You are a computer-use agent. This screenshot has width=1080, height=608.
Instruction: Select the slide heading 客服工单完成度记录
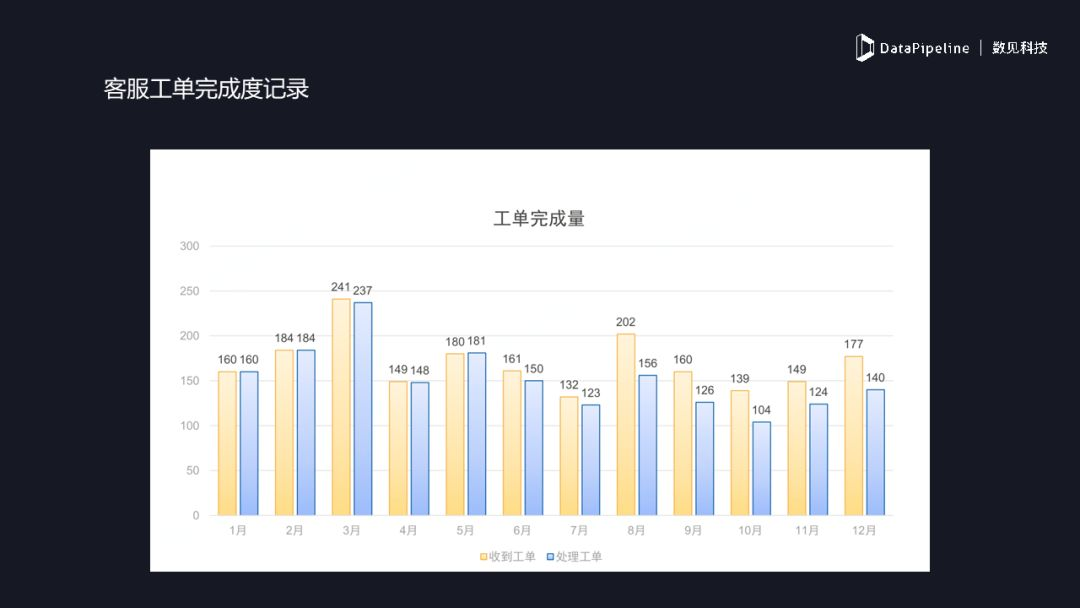[x=206, y=89]
